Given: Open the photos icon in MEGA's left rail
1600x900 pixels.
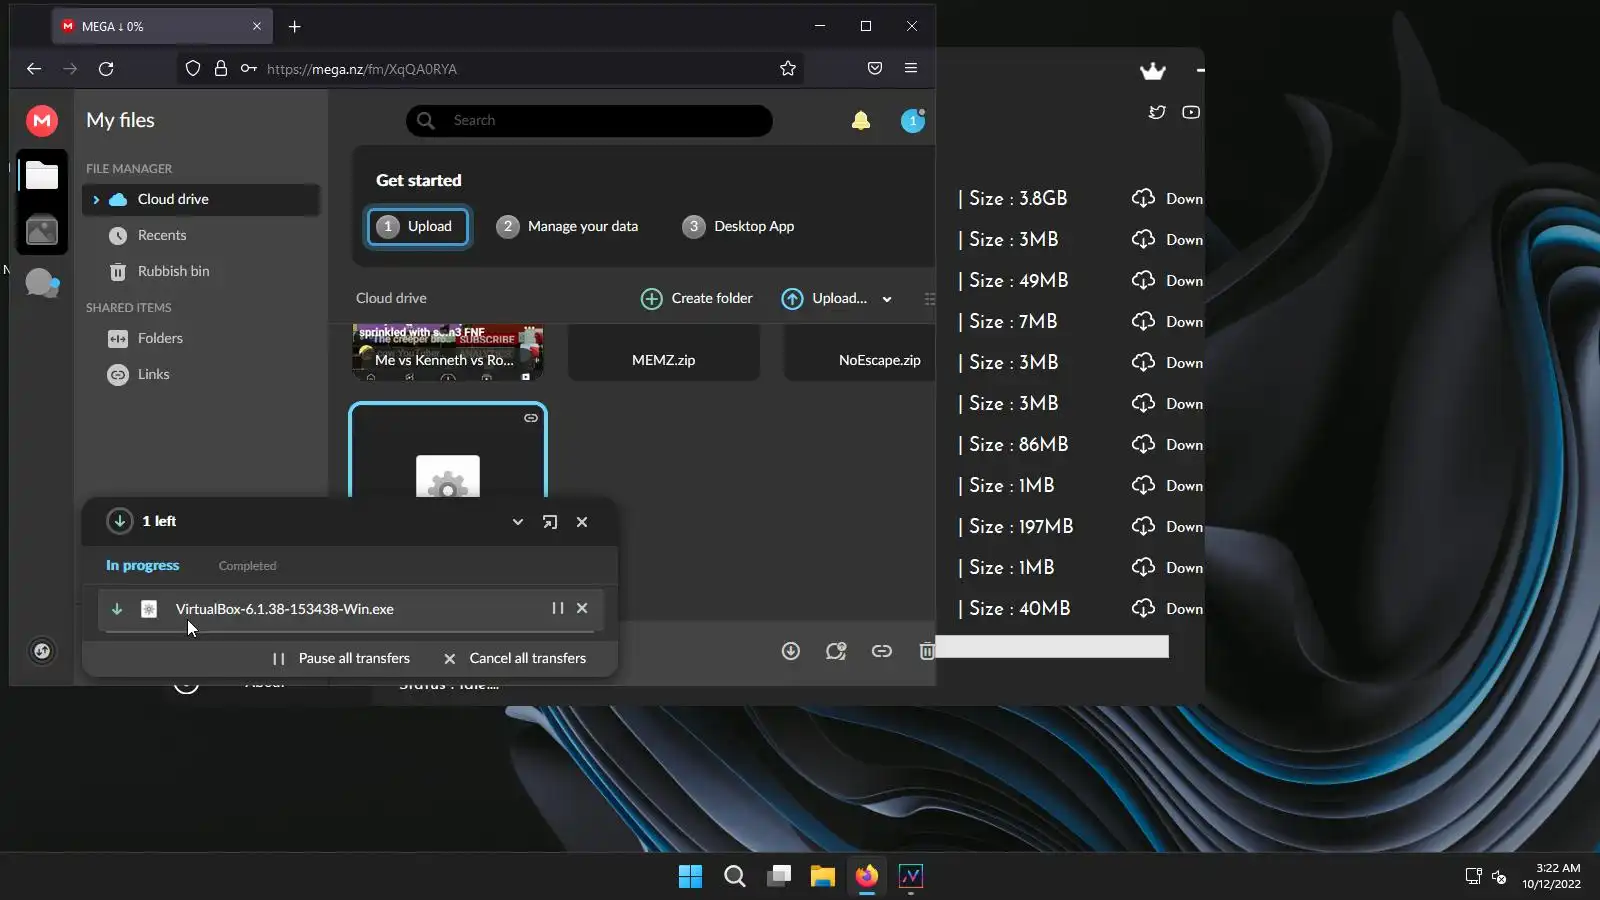Looking at the screenshot, I should (x=42, y=231).
